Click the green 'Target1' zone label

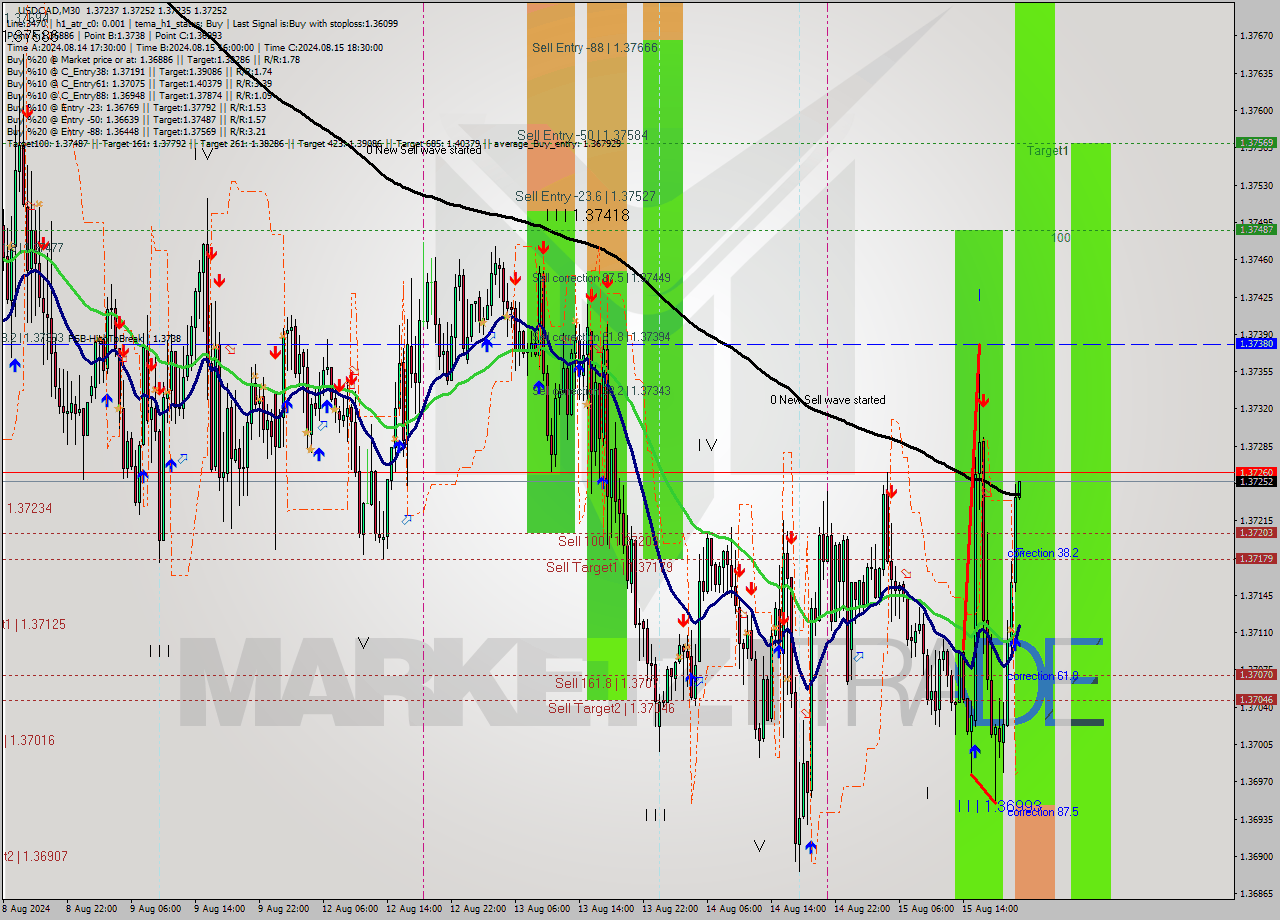point(1047,150)
